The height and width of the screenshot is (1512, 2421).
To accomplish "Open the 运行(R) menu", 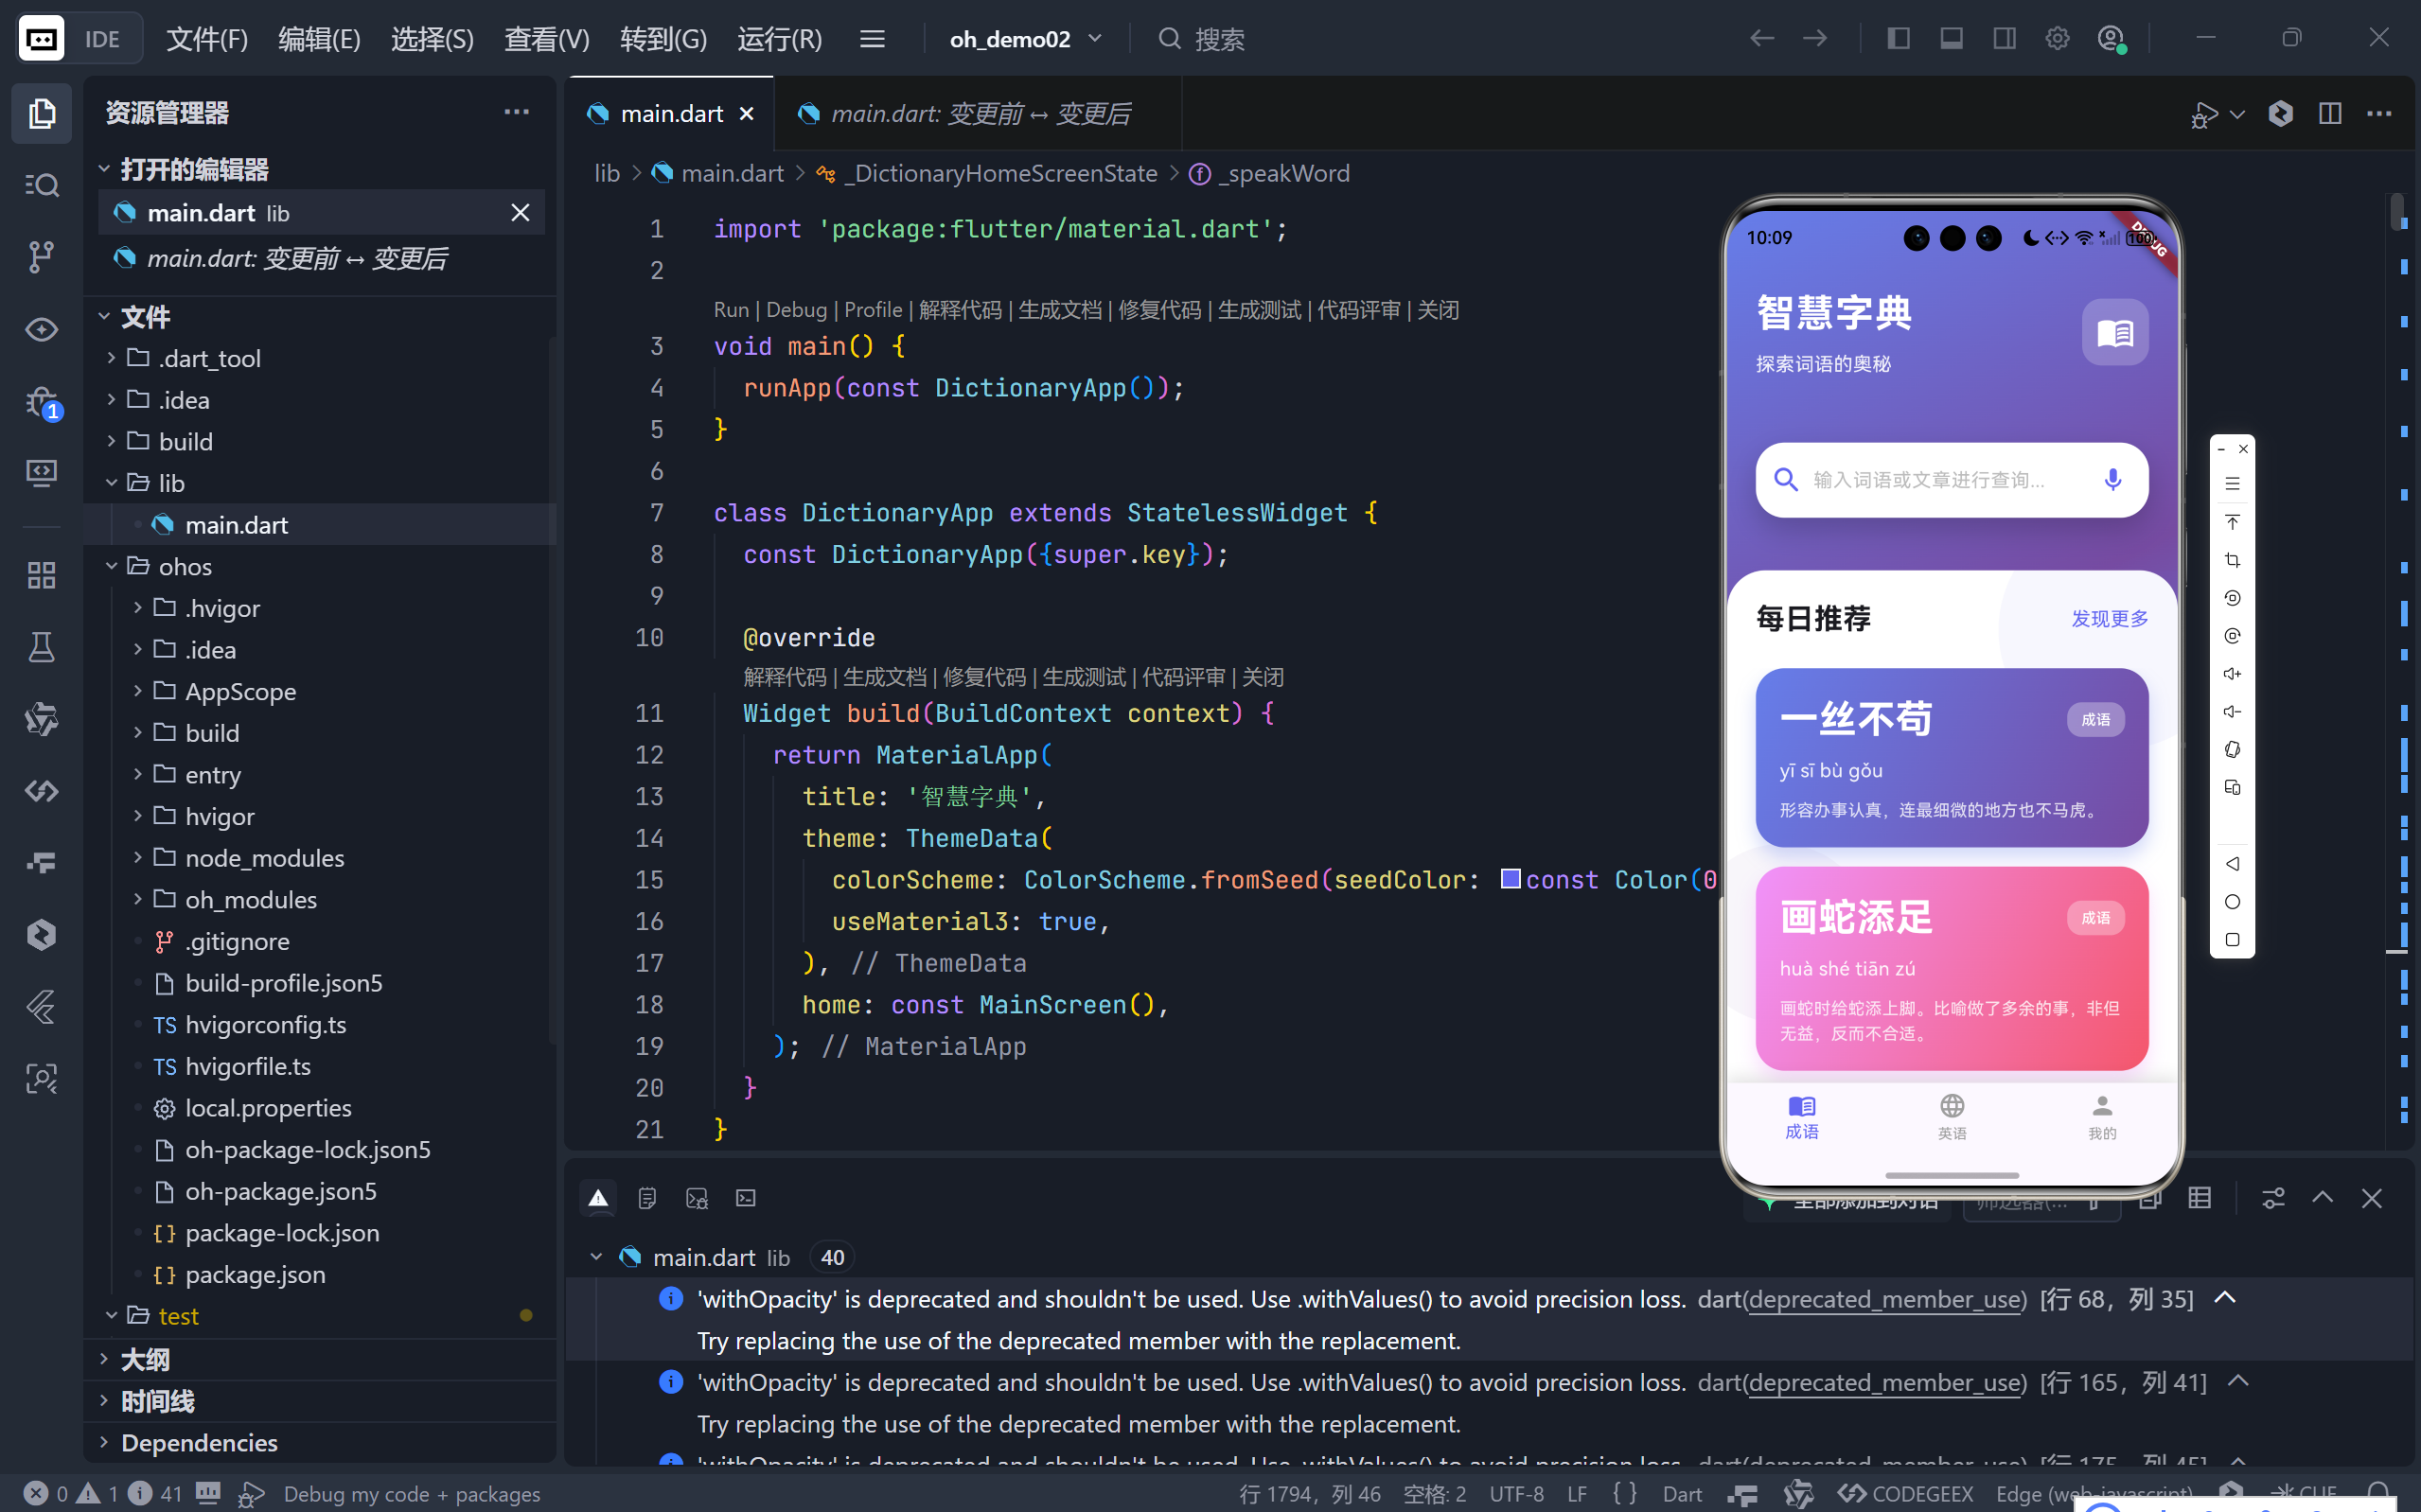I will 779,39.
